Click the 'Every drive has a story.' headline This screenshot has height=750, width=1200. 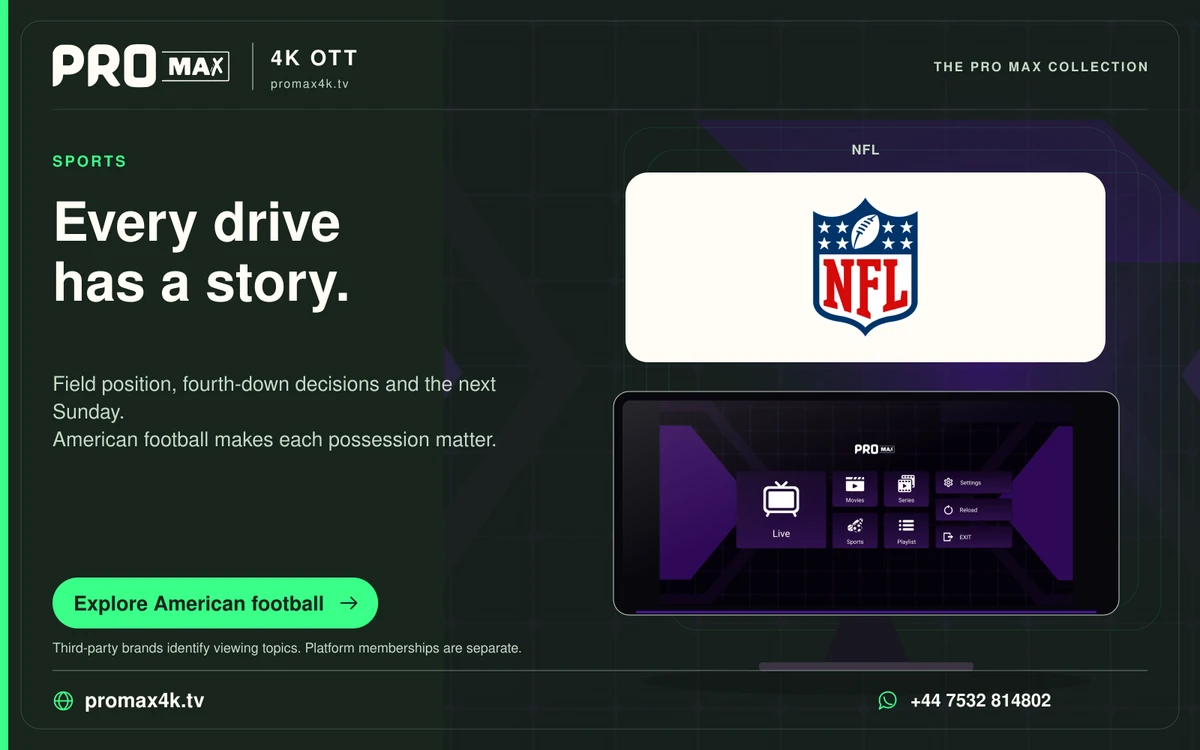202,253
